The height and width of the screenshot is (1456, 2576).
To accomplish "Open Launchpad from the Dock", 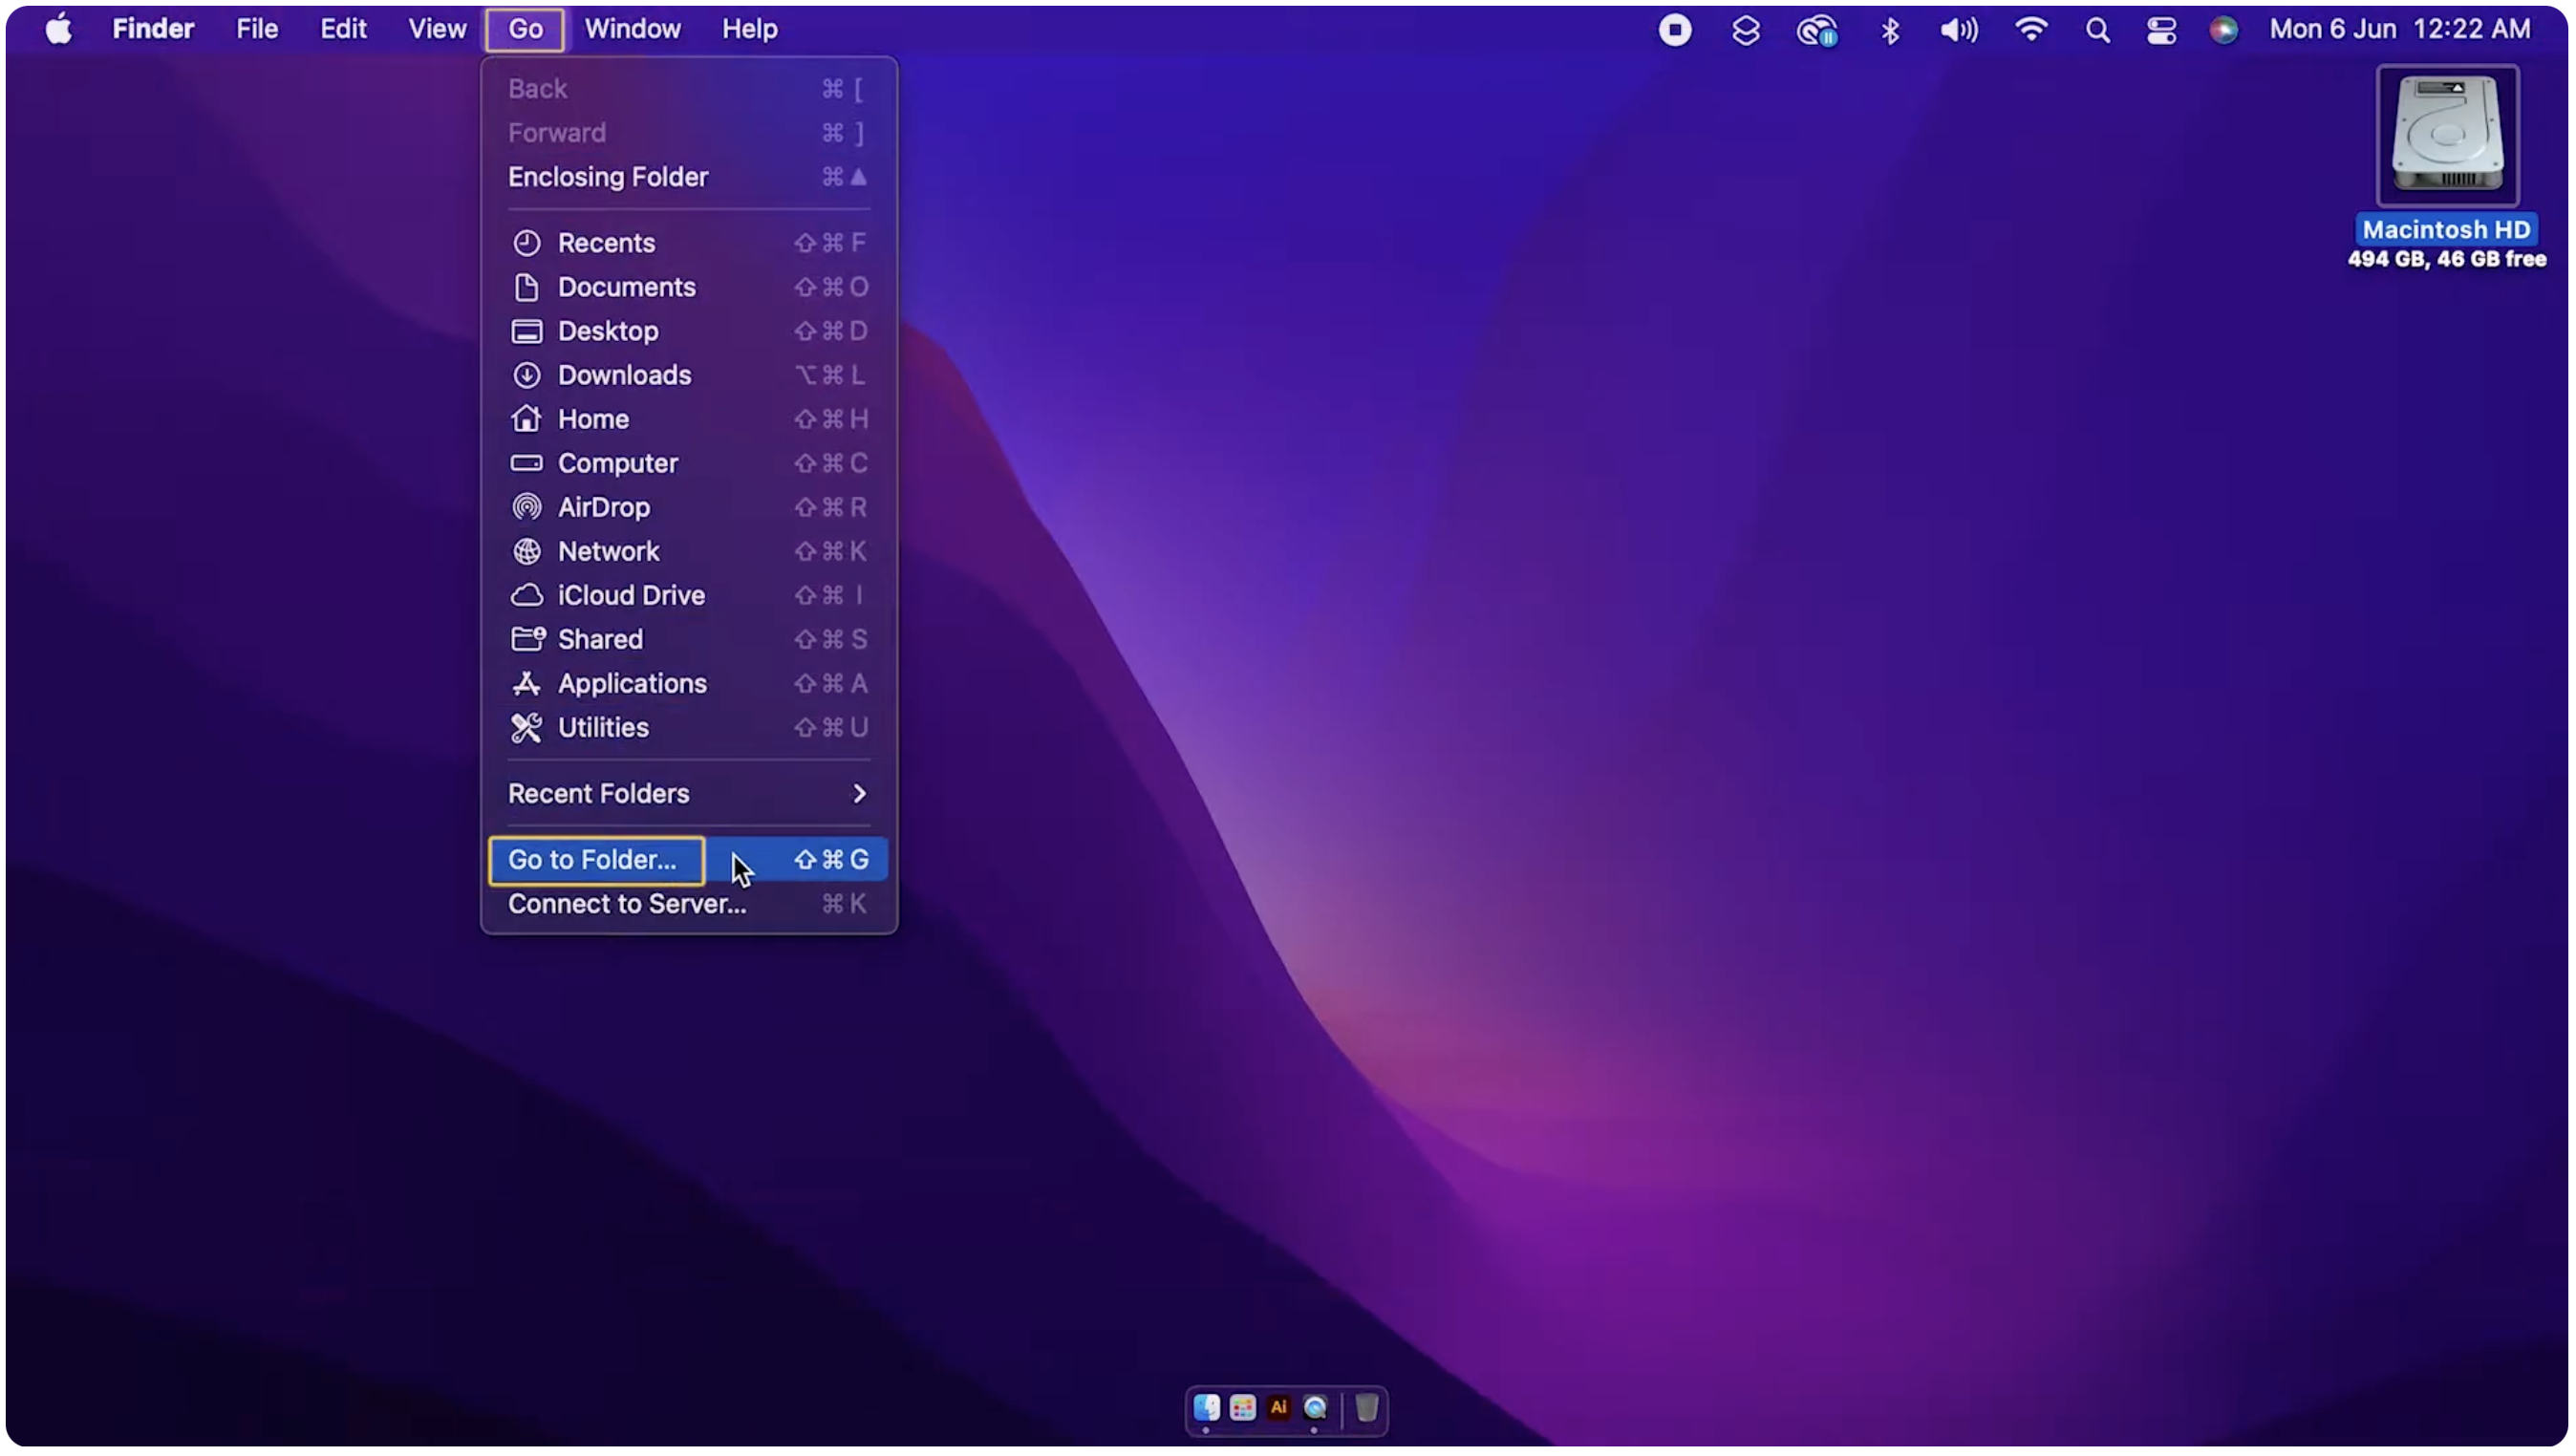I will coord(1242,1408).
